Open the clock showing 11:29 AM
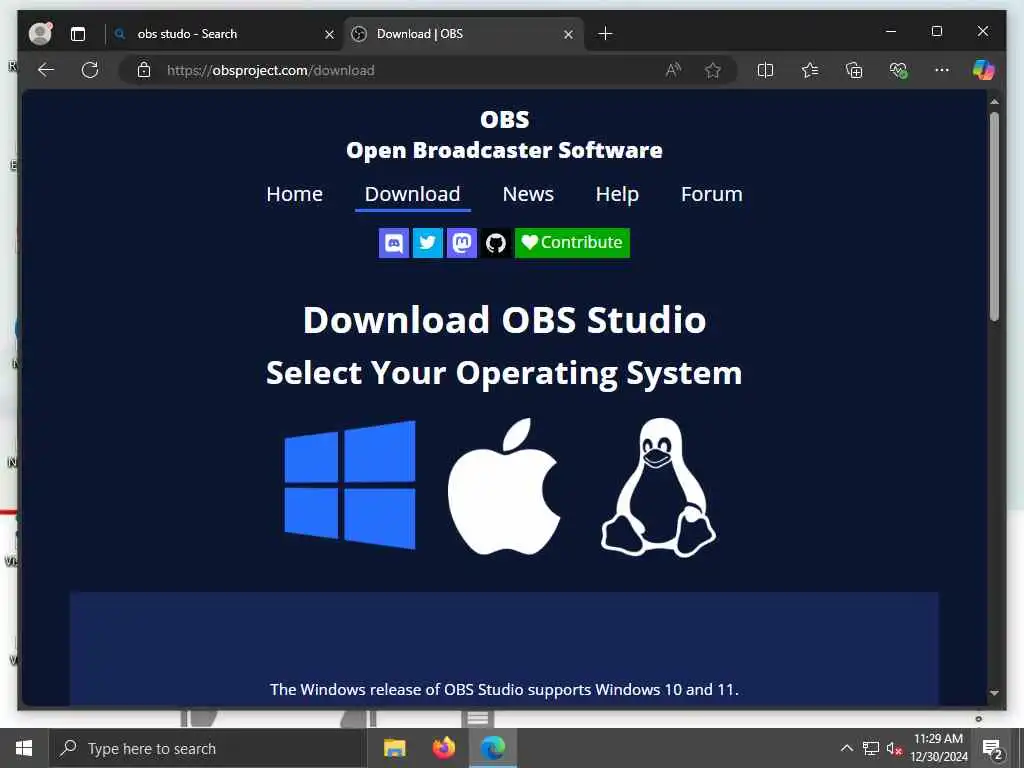Image resolution: width=1024 pixels, height=768 pixels. 938,748
